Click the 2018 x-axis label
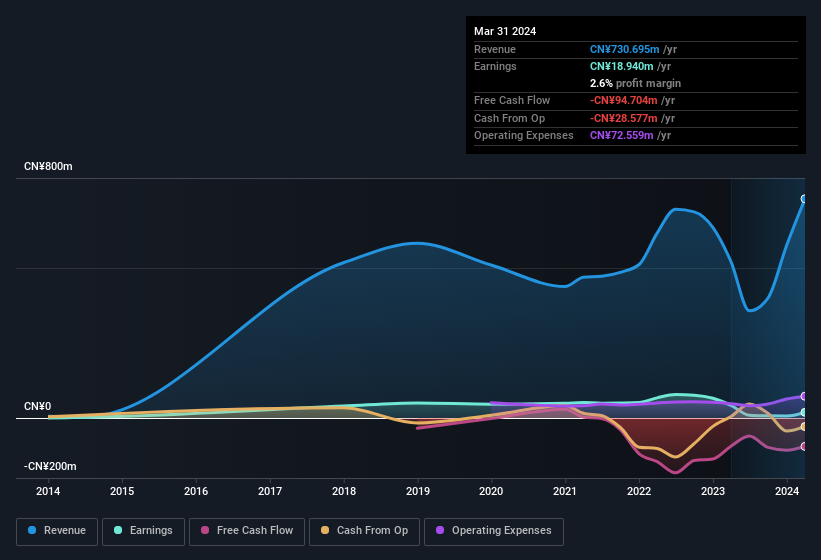 344,491
